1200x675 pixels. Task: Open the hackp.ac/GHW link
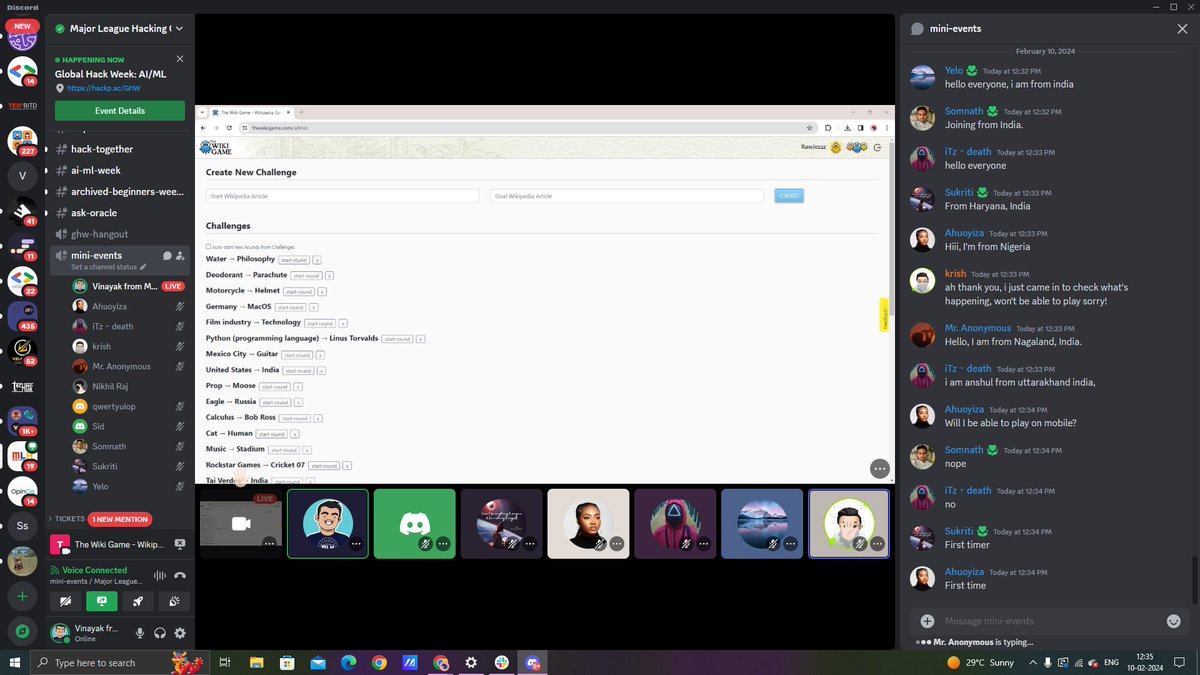pyautogui.click(x=105, y=88)
